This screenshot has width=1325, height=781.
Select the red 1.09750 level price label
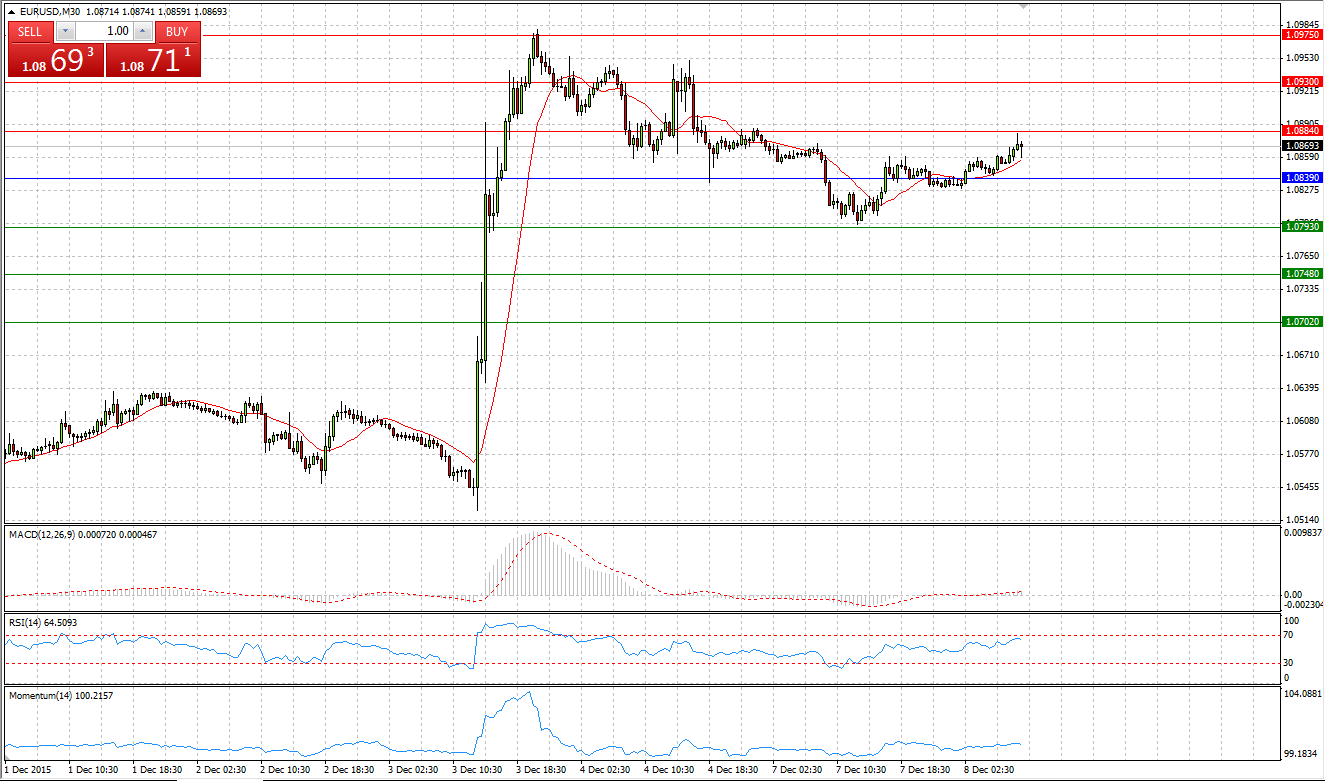click(1301, 35)
